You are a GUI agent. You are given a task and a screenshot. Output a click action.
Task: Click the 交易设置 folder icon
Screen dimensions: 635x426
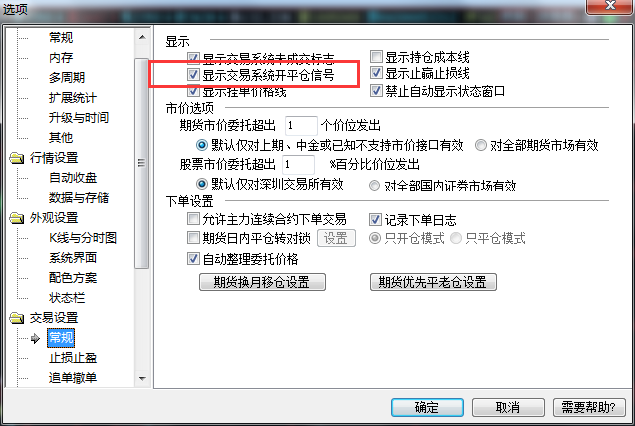point(17,318)
